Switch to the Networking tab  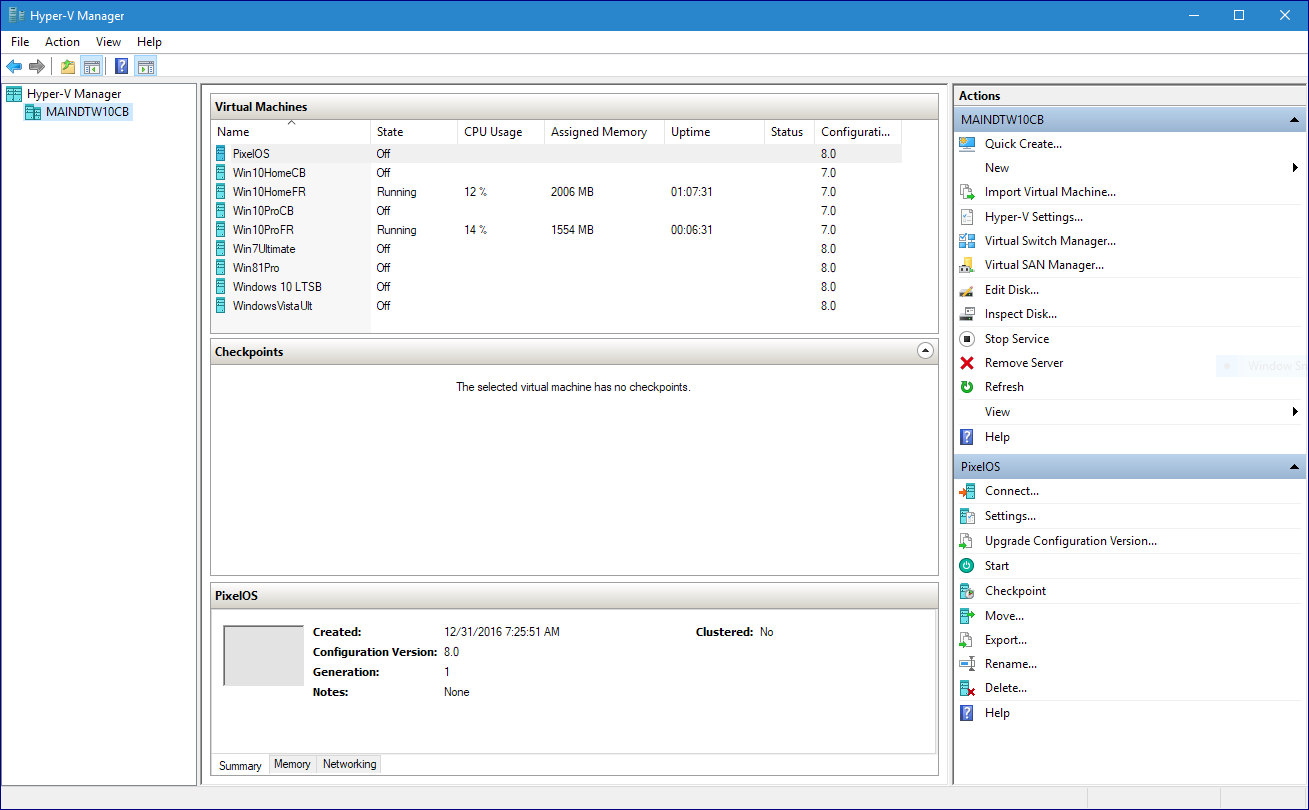[349, 764]
